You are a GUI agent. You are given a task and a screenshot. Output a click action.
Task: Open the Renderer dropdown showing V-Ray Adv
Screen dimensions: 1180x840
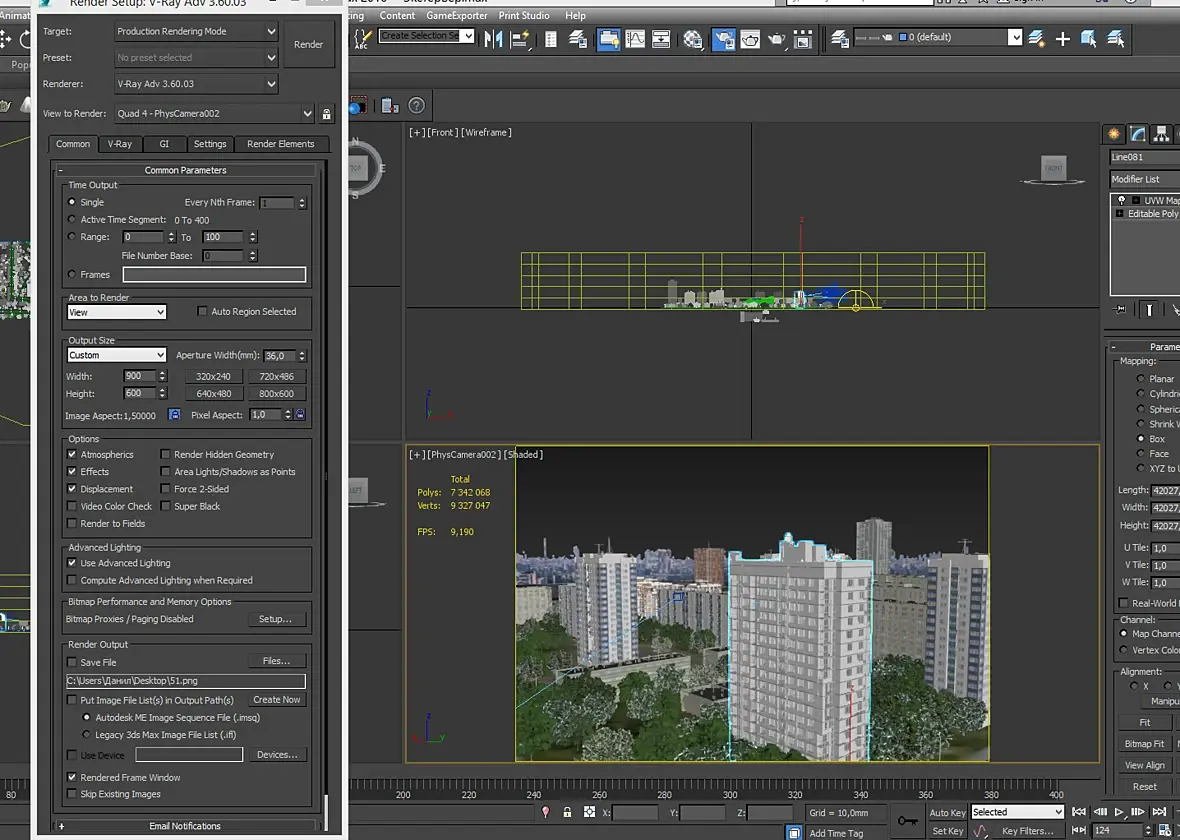(x=196, y=85)
